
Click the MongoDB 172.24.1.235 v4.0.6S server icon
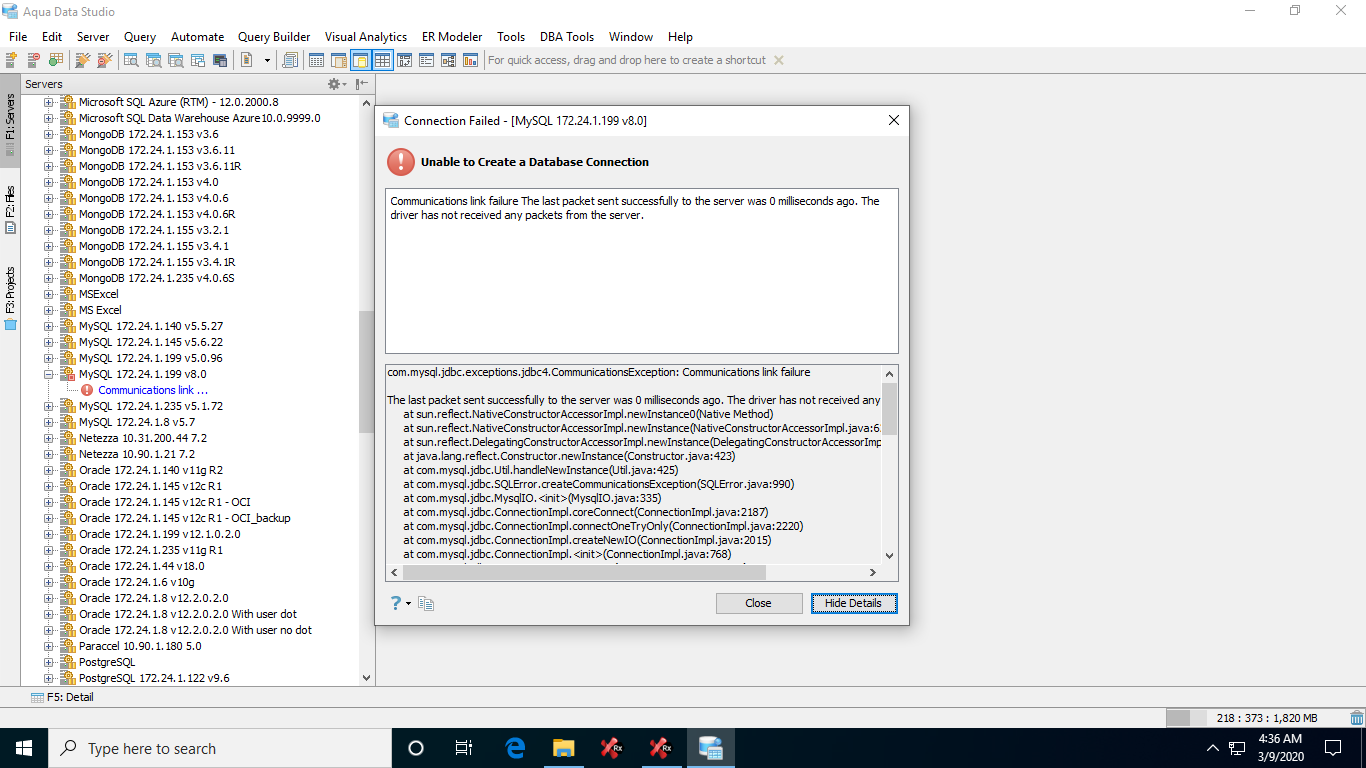(67, 278)
